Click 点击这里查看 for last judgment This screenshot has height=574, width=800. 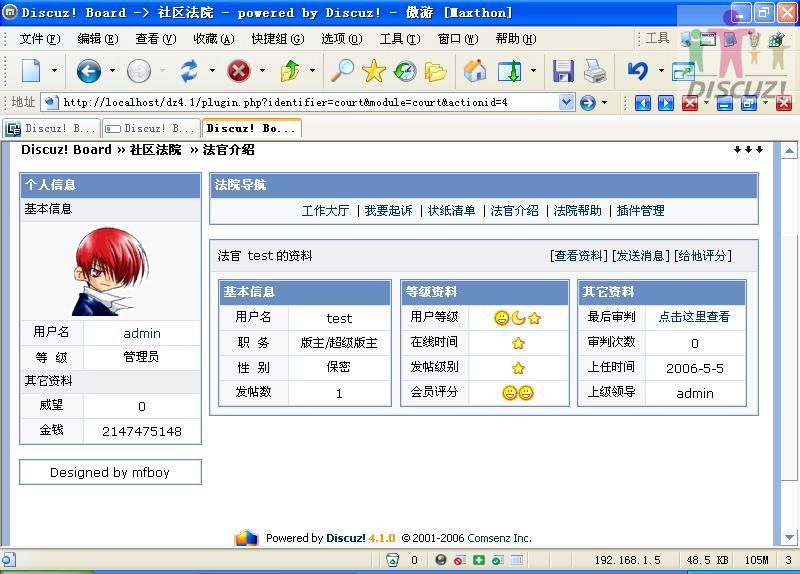694,317
